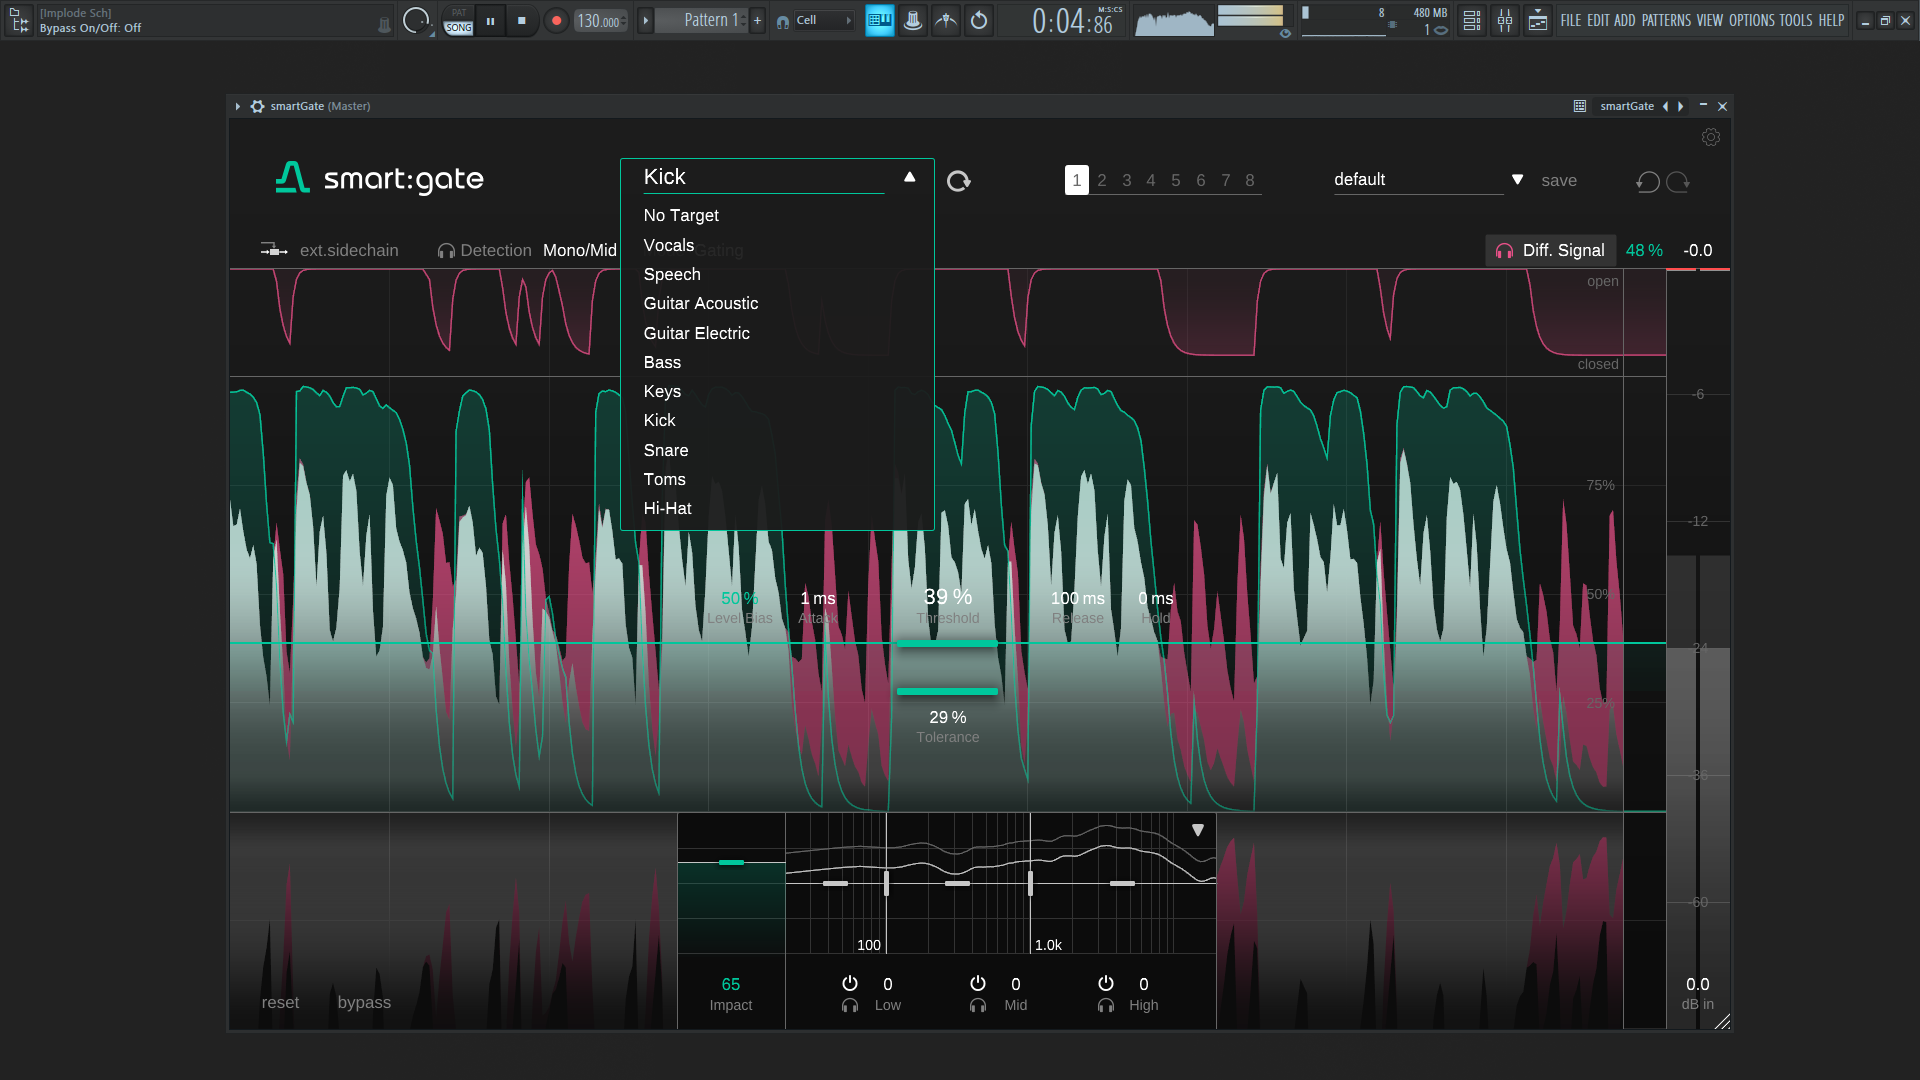Switch to PAT pattern mode

coord(458,13)
